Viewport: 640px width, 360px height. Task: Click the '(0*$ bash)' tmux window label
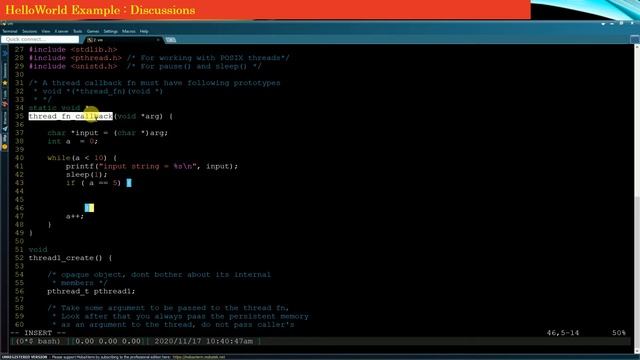(38, 341)
